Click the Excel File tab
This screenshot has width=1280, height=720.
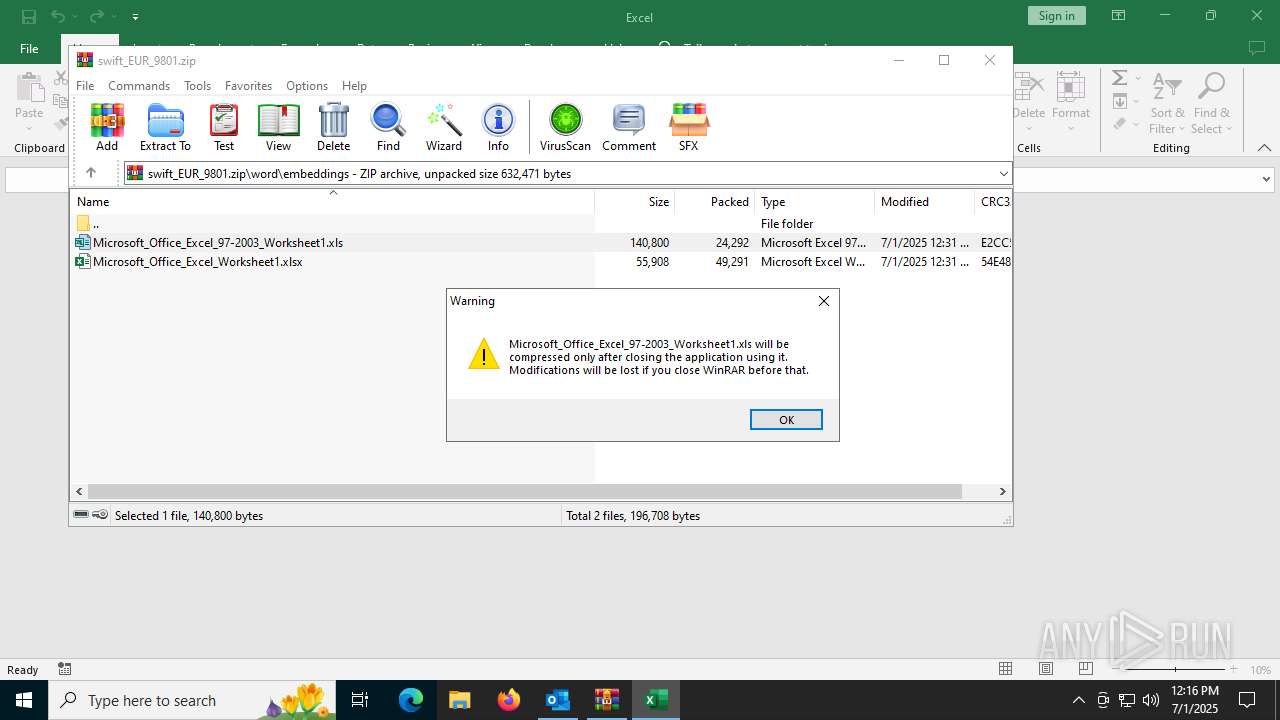click(29, 48)
